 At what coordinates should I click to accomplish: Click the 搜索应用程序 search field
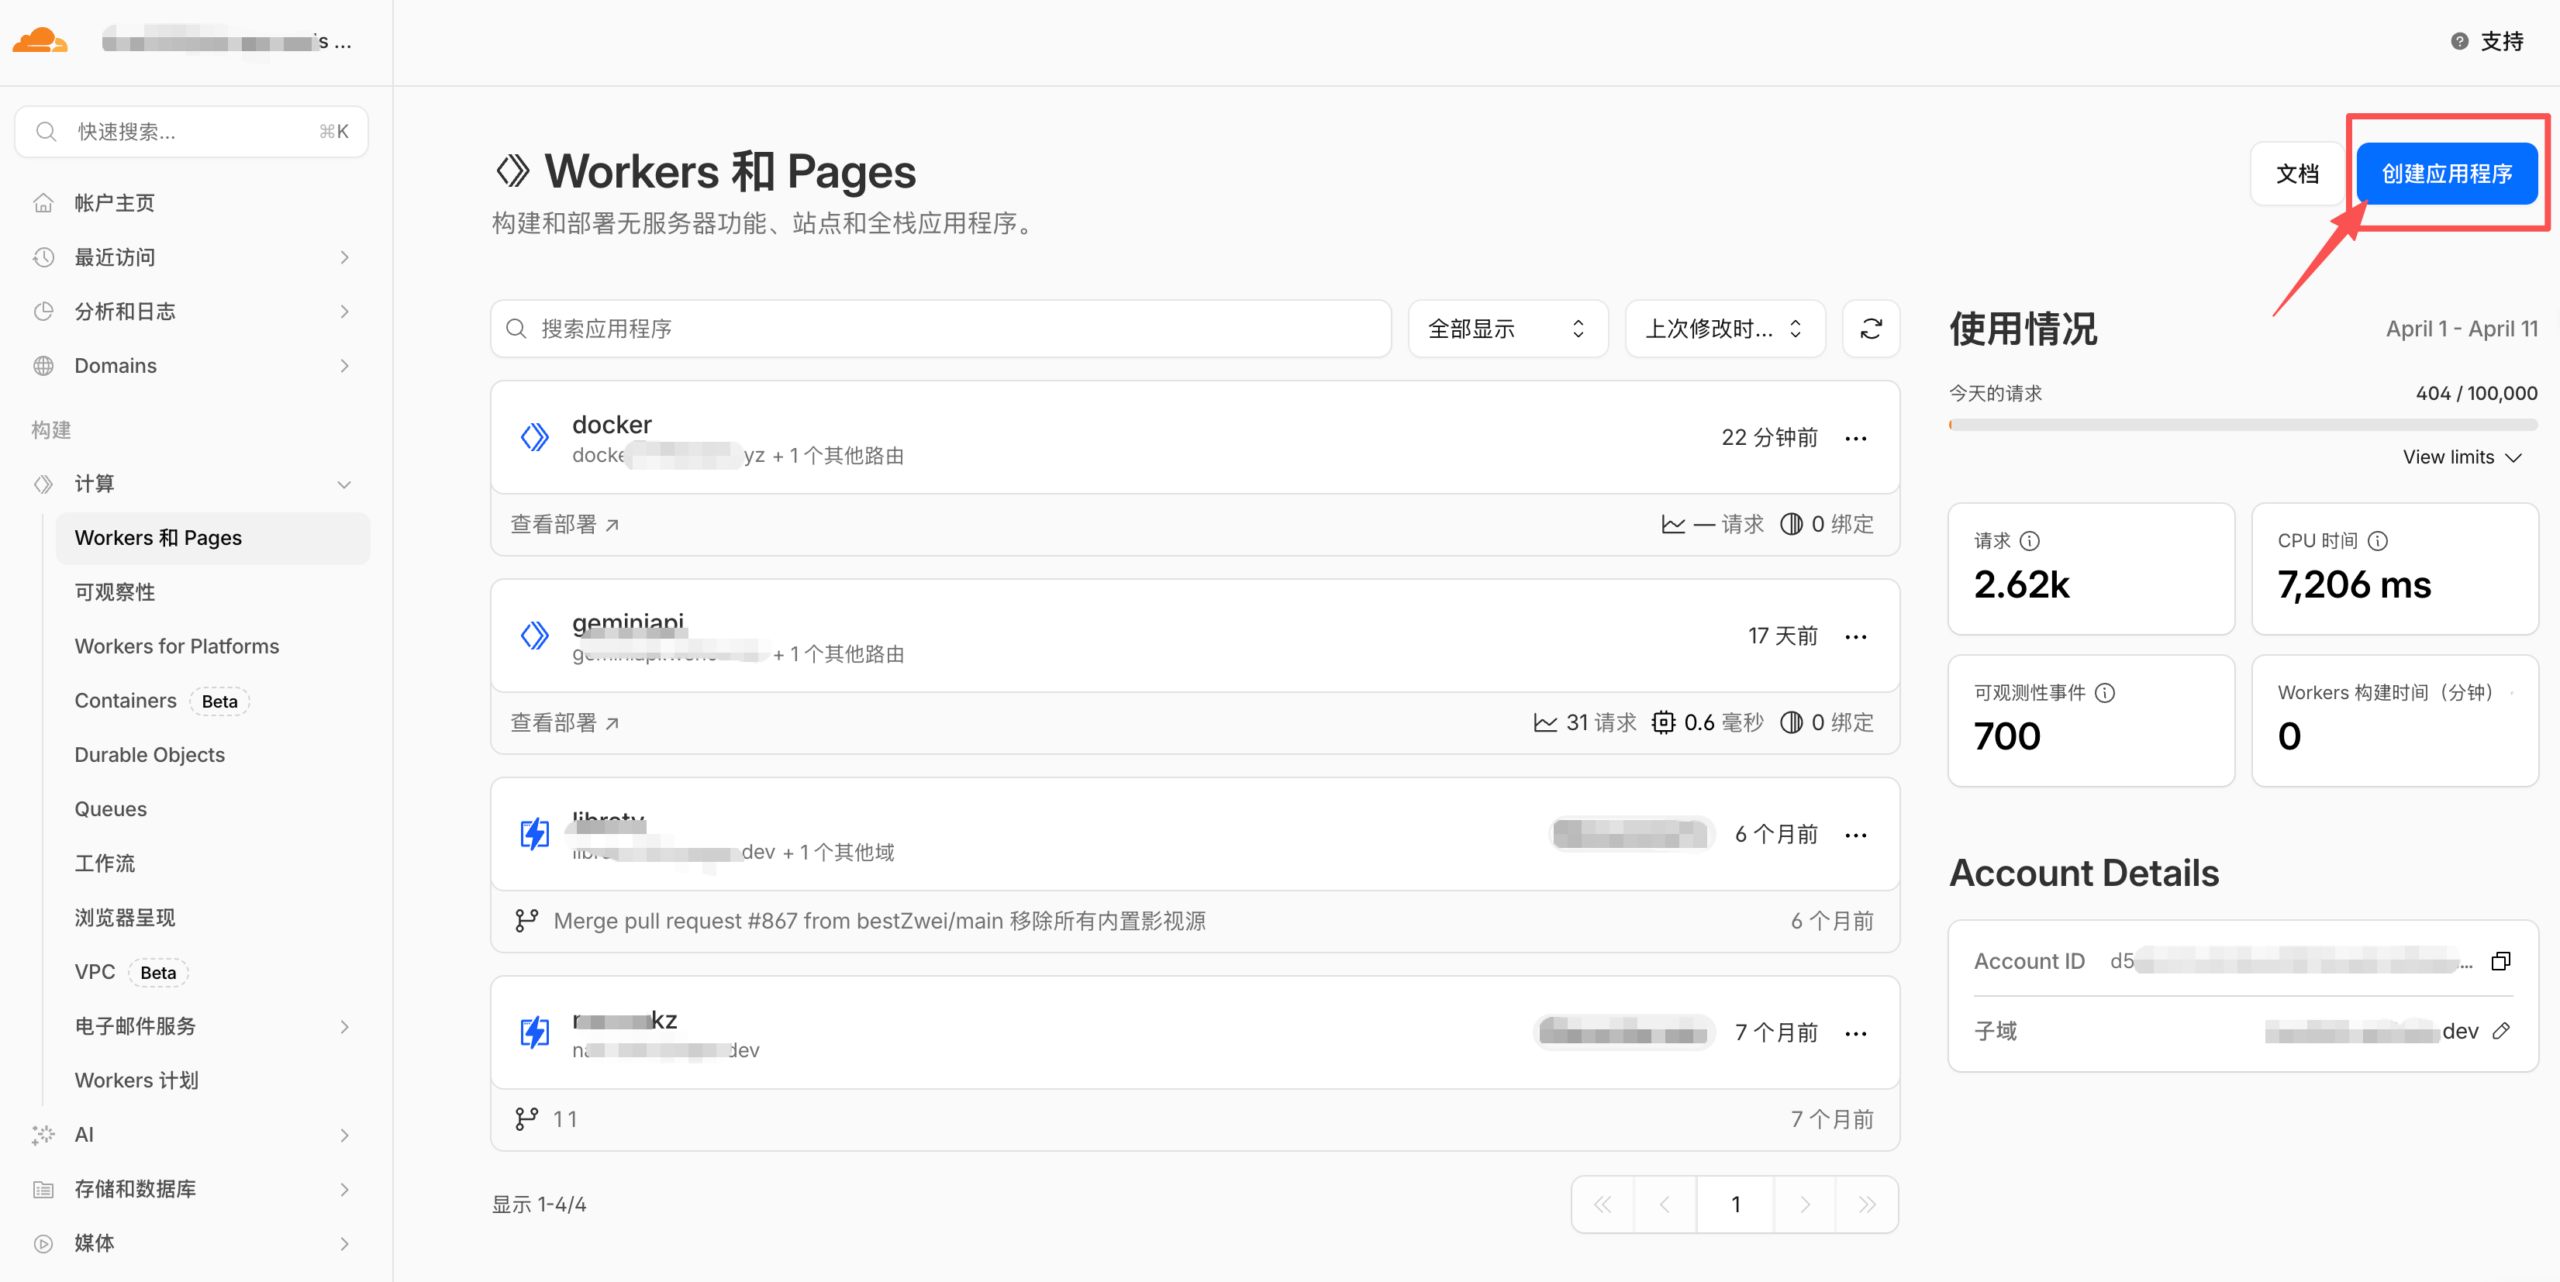(x=940, y=329)
